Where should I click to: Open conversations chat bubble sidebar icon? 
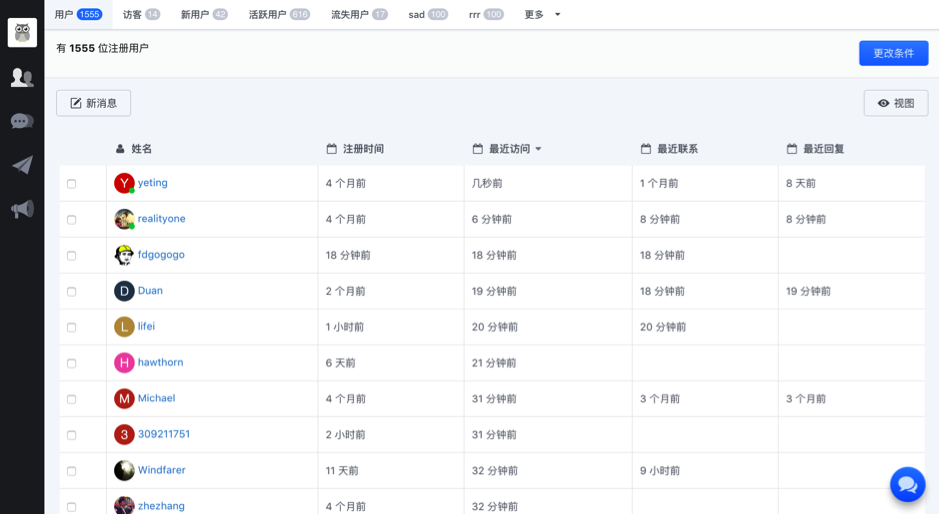[22, 121]
